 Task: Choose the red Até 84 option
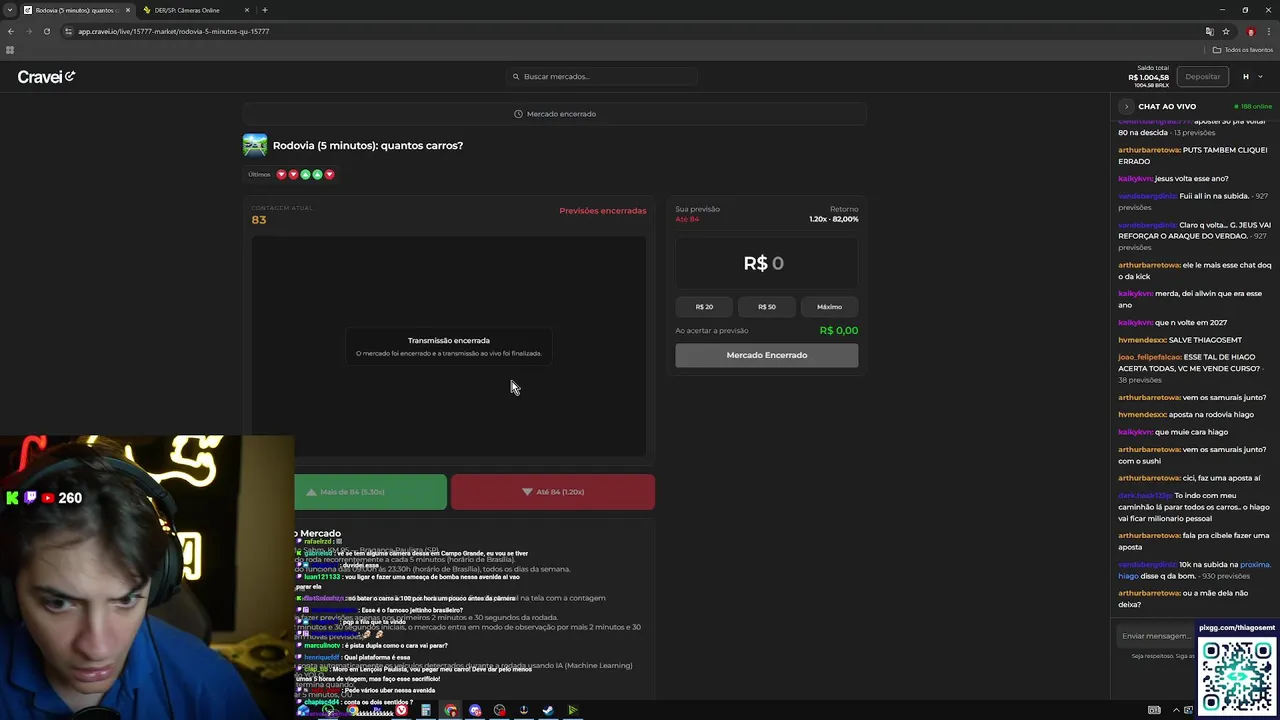(x=553, y=492)
